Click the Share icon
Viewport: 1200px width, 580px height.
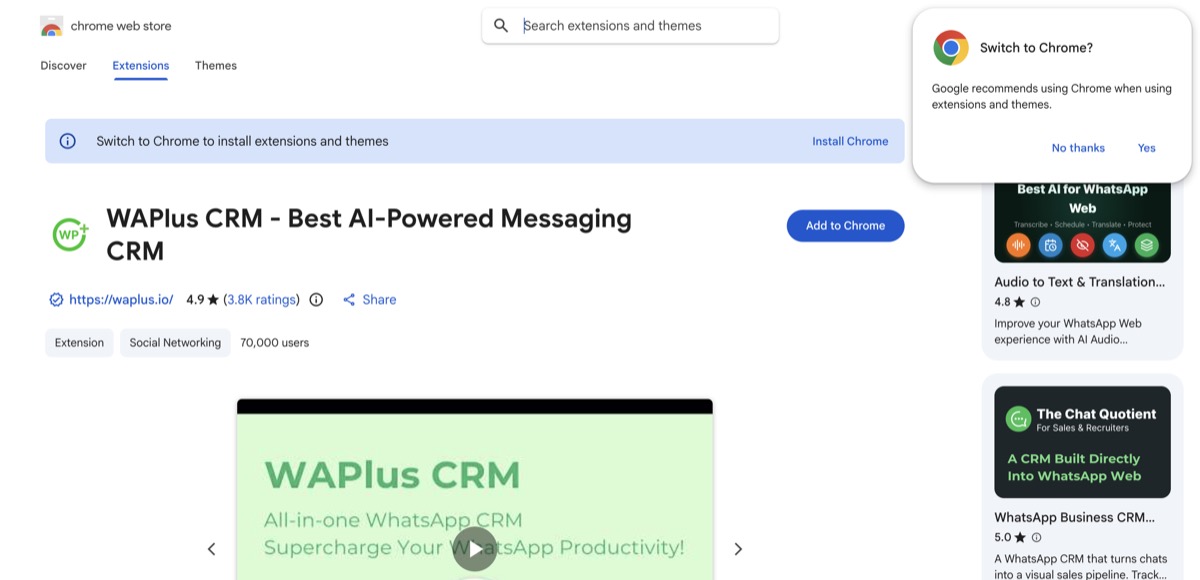click(x=349, y=300)
